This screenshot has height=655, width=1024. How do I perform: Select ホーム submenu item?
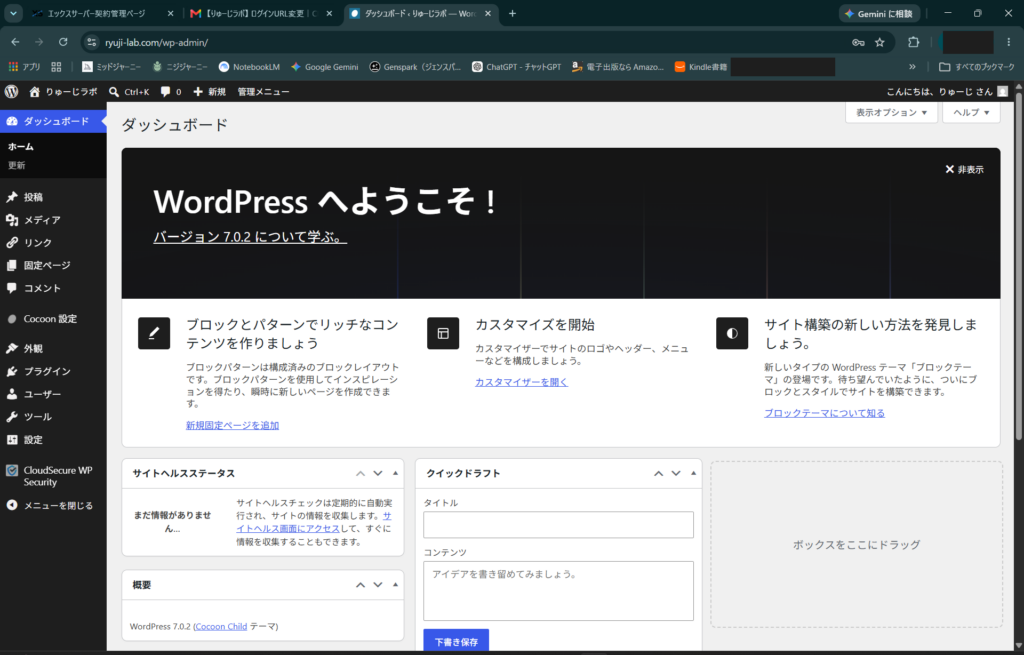(x=20, y=147)
